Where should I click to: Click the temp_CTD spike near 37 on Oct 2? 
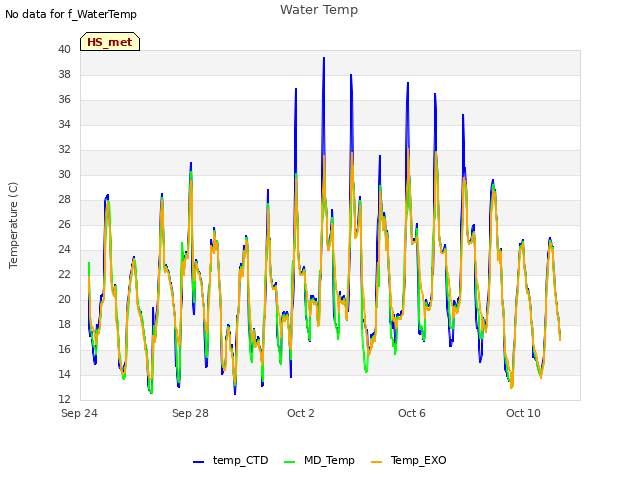coord(296,89)
